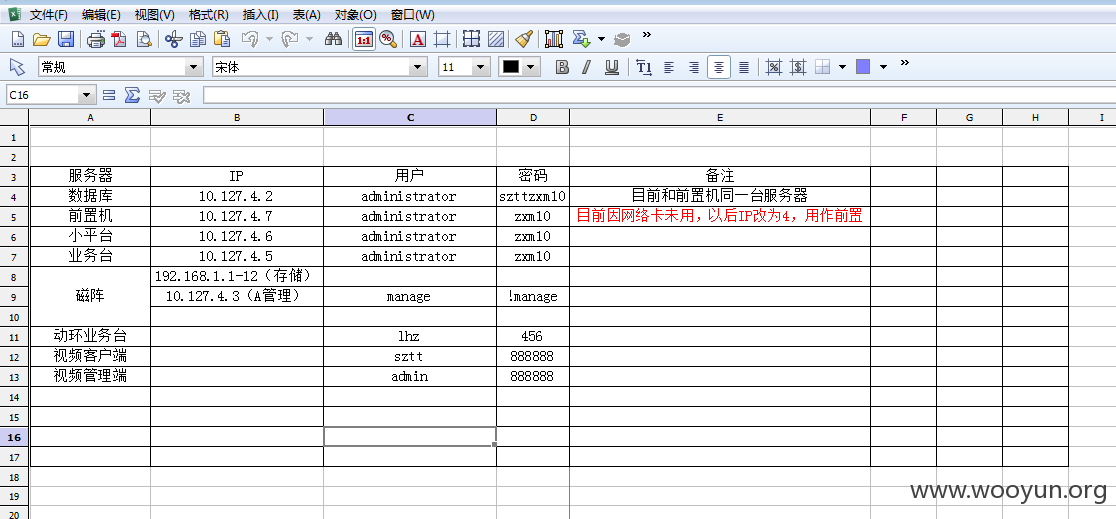The image size is (1116, 519).
Task: Redo the last undone action
Action: [x=290, y=39]
